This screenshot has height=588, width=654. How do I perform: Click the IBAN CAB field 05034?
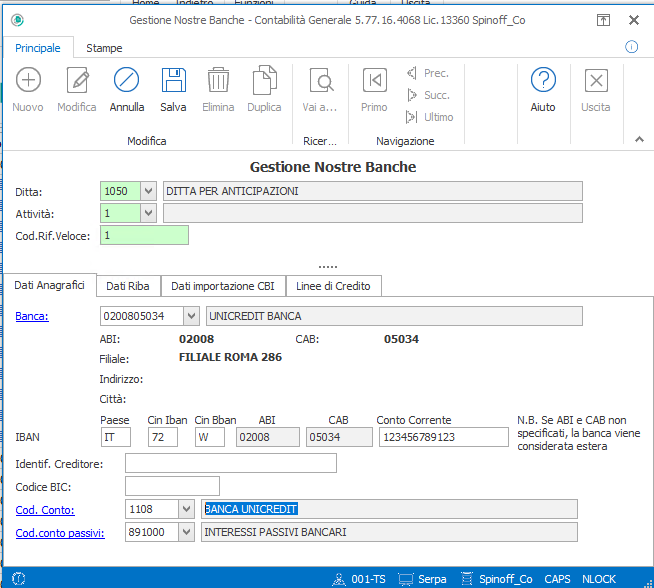(x=339, y=437)
